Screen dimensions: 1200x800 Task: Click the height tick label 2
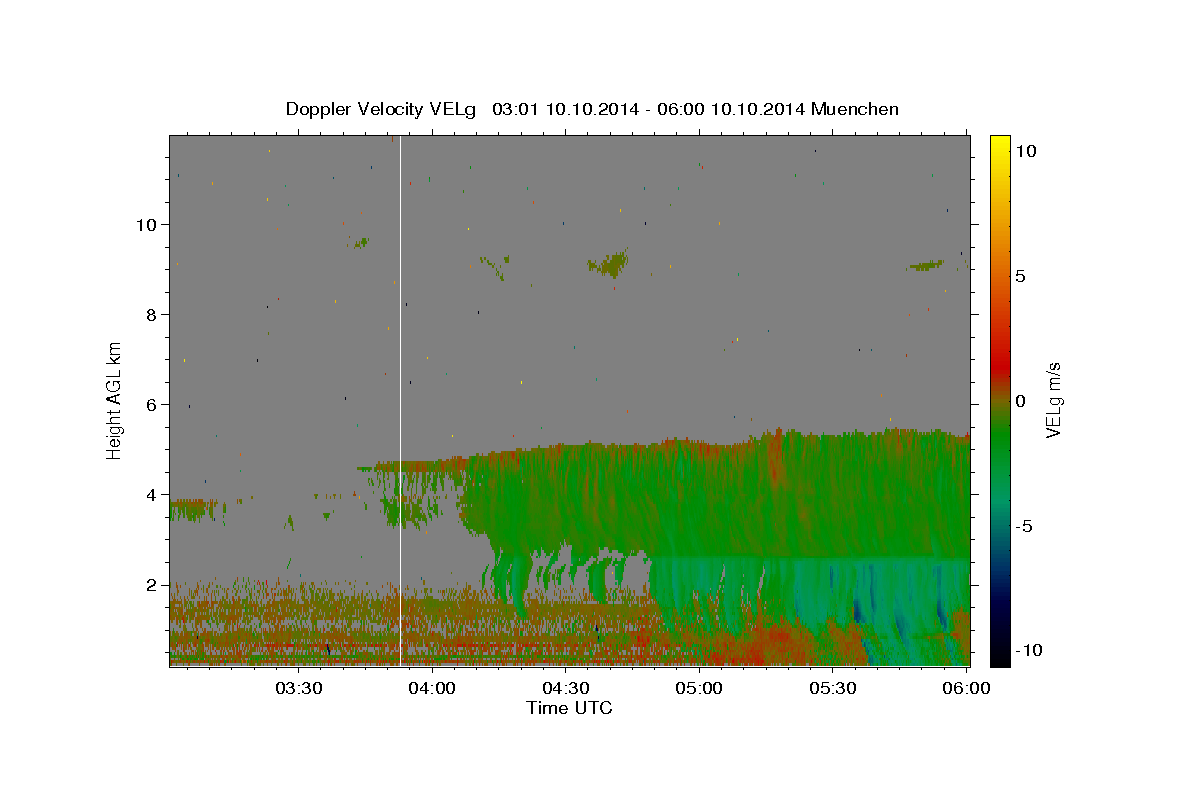coord(152,585)
